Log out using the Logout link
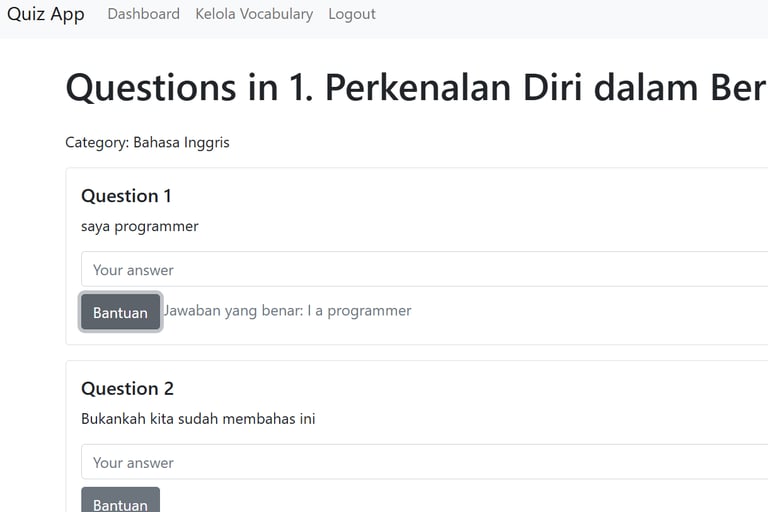 point(352,14)
